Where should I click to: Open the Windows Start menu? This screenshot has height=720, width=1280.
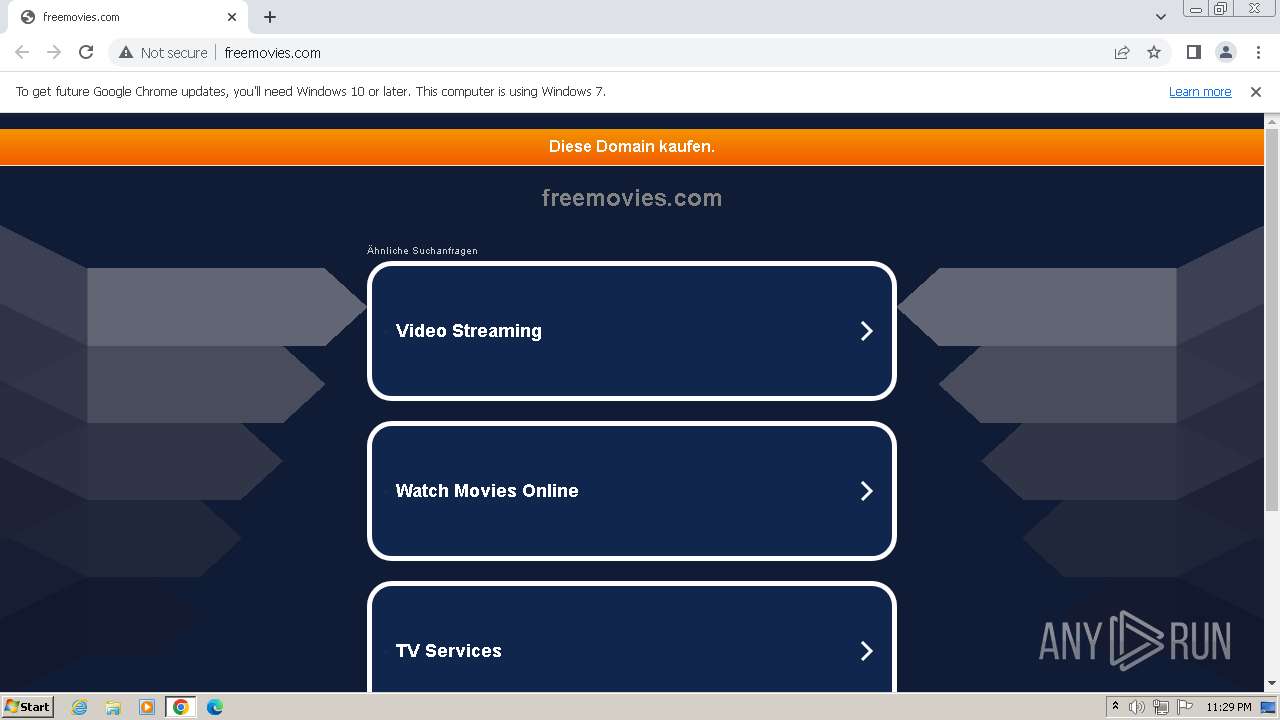click(x=28, y=706)
